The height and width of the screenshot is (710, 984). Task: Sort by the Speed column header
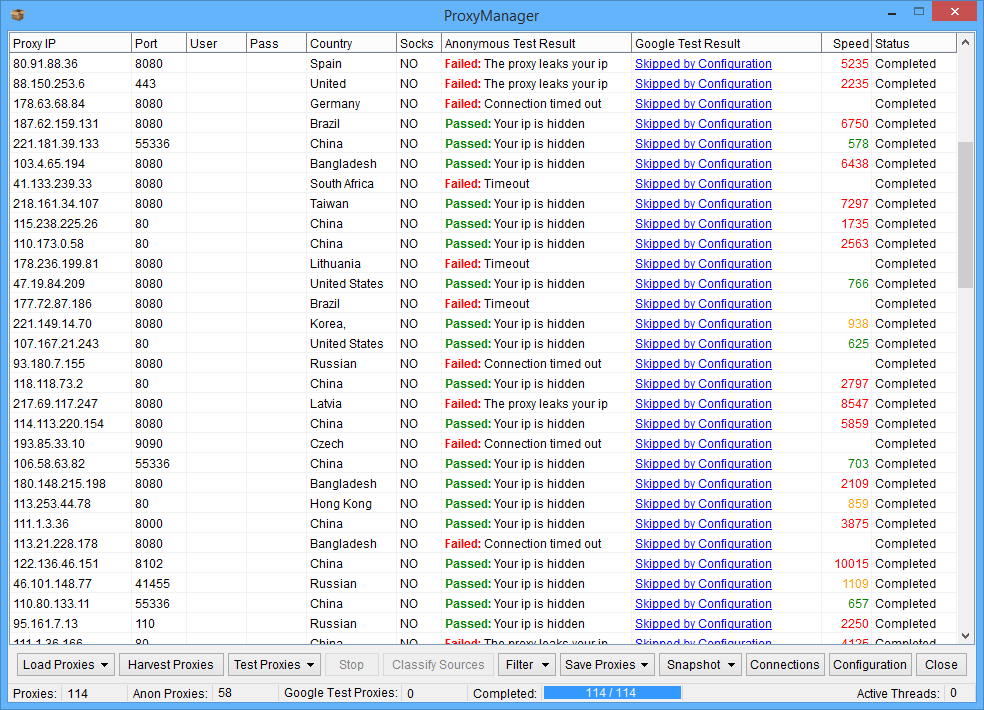click(850, 43)
